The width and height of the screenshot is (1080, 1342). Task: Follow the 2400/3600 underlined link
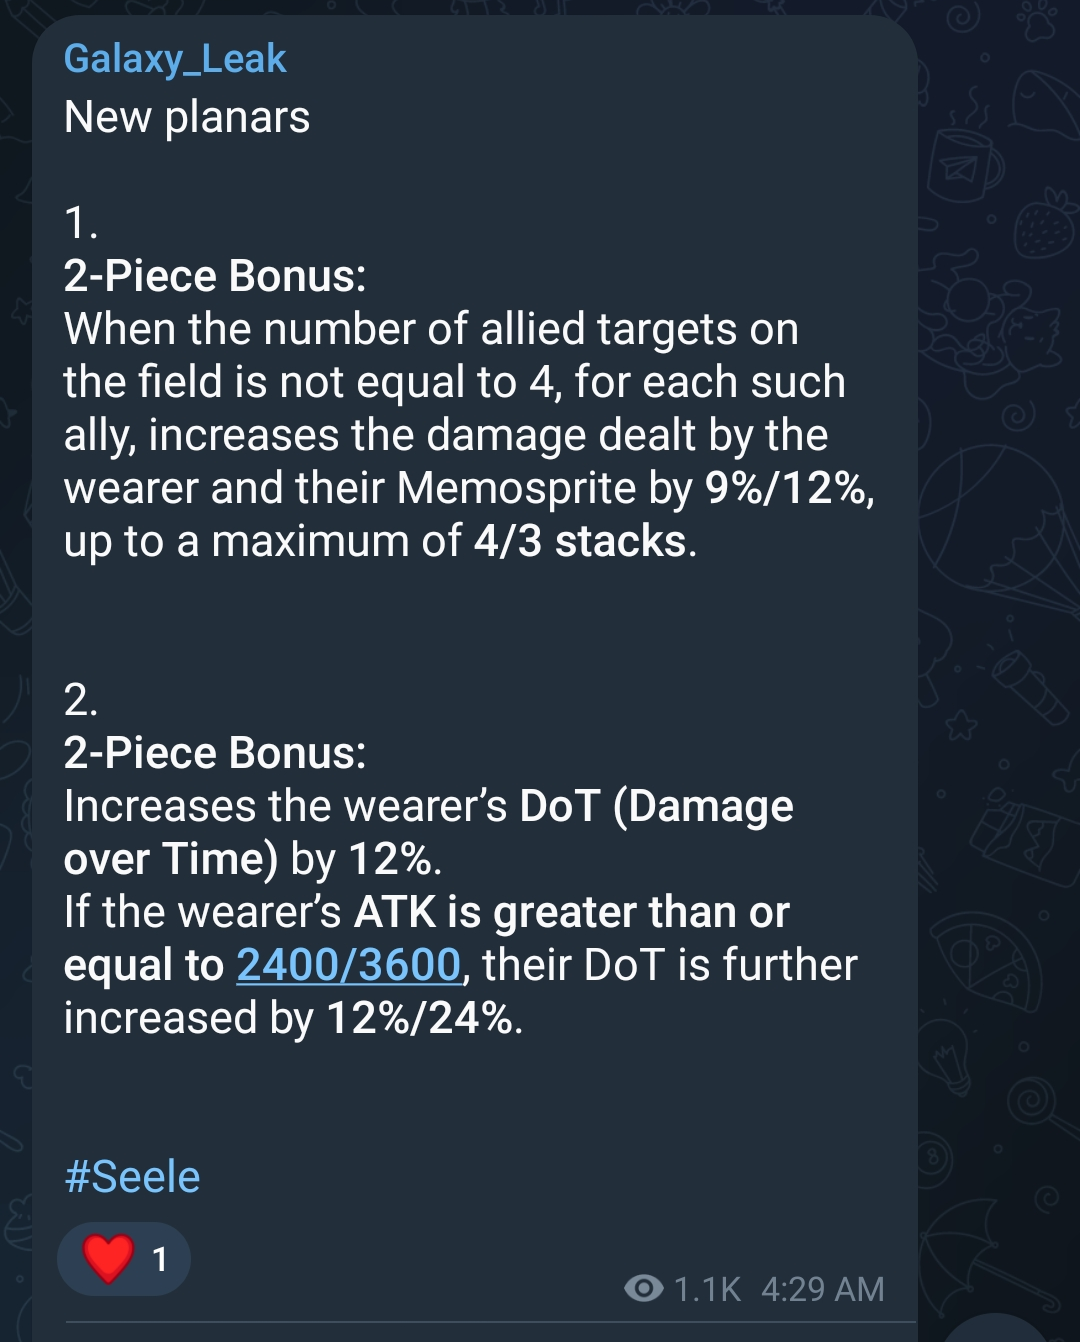[348, 965]
